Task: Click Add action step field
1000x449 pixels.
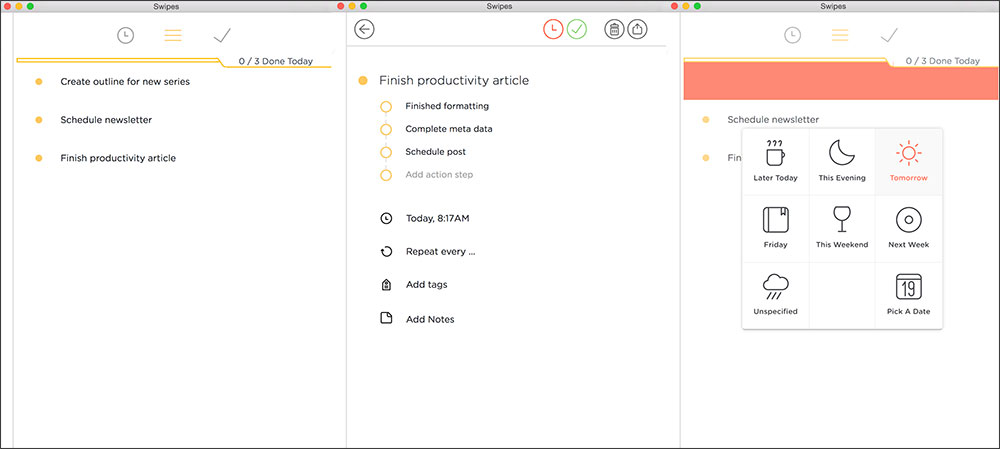Action: pos(439,175)
